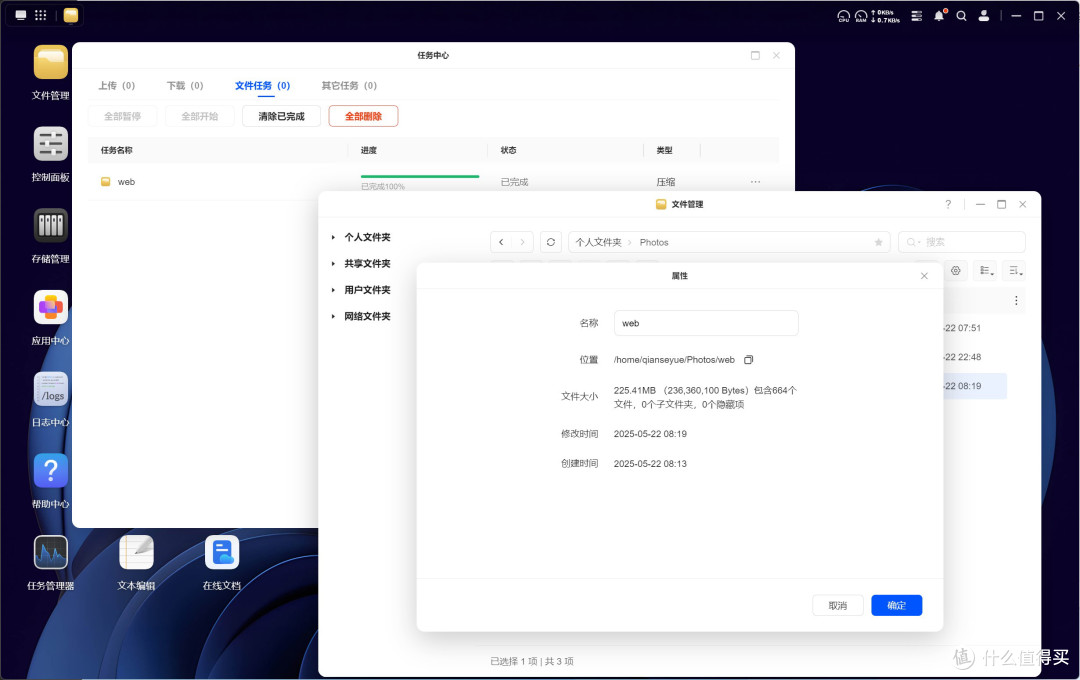
Task: Expand the 共享文件夹 tree node
Action: tap(333, 263)
